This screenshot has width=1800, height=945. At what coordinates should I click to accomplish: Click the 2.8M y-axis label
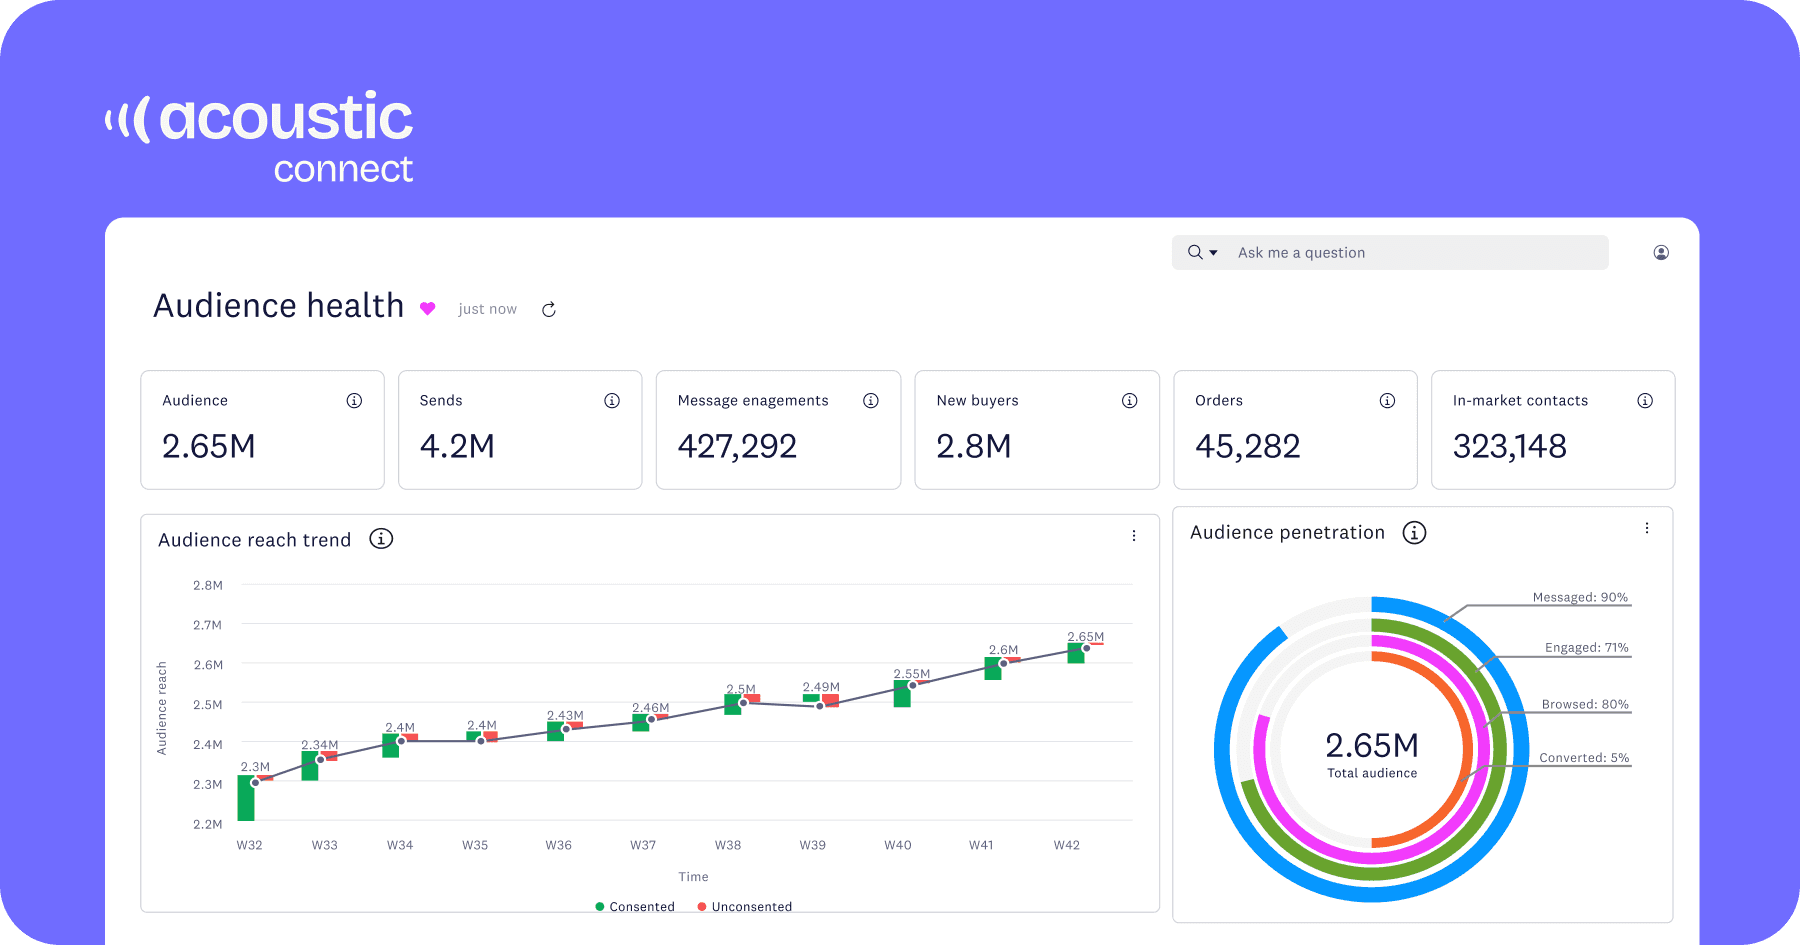pyautogui.click(x=207, y=585)
